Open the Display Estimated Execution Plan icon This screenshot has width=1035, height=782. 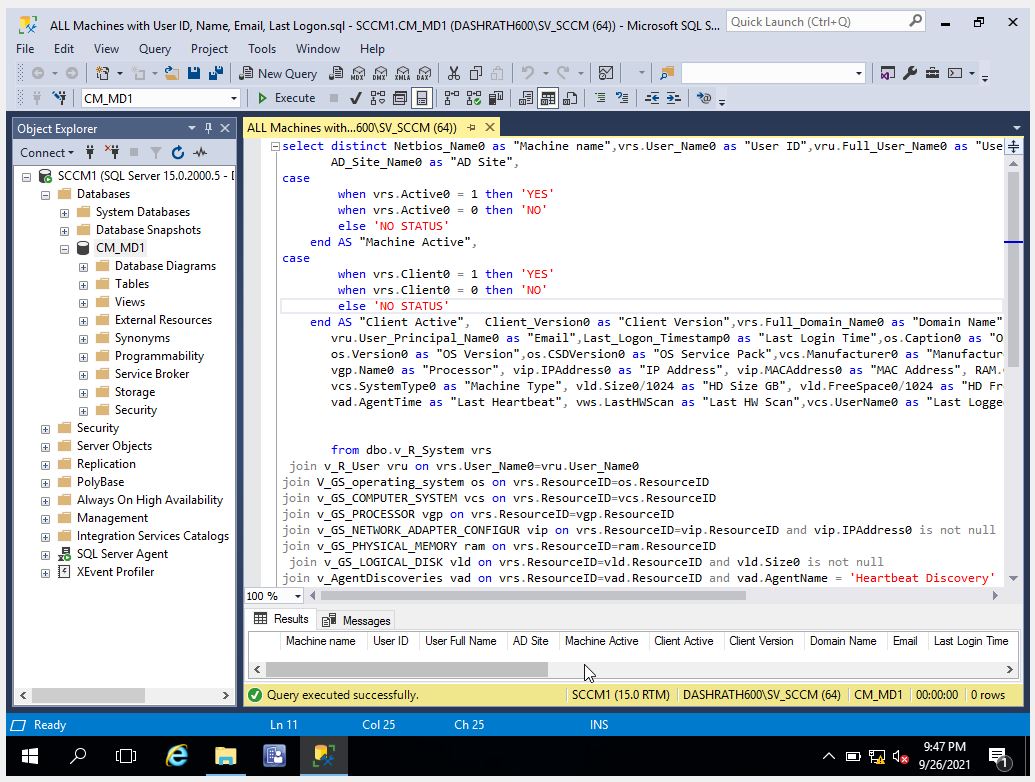pyautogui.click(x=376, y=98)
